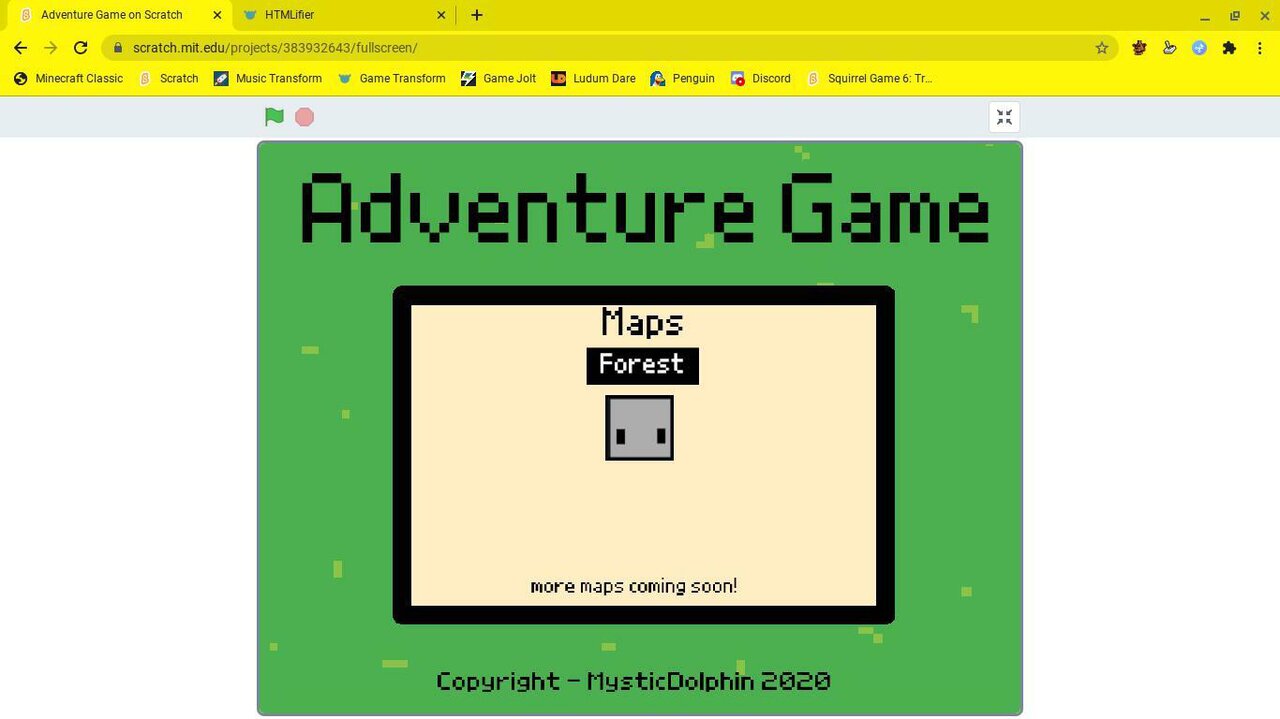Choose the gray character face thumbnail
The height and width of the screenshot is (719, 1280).
[640, 428]
